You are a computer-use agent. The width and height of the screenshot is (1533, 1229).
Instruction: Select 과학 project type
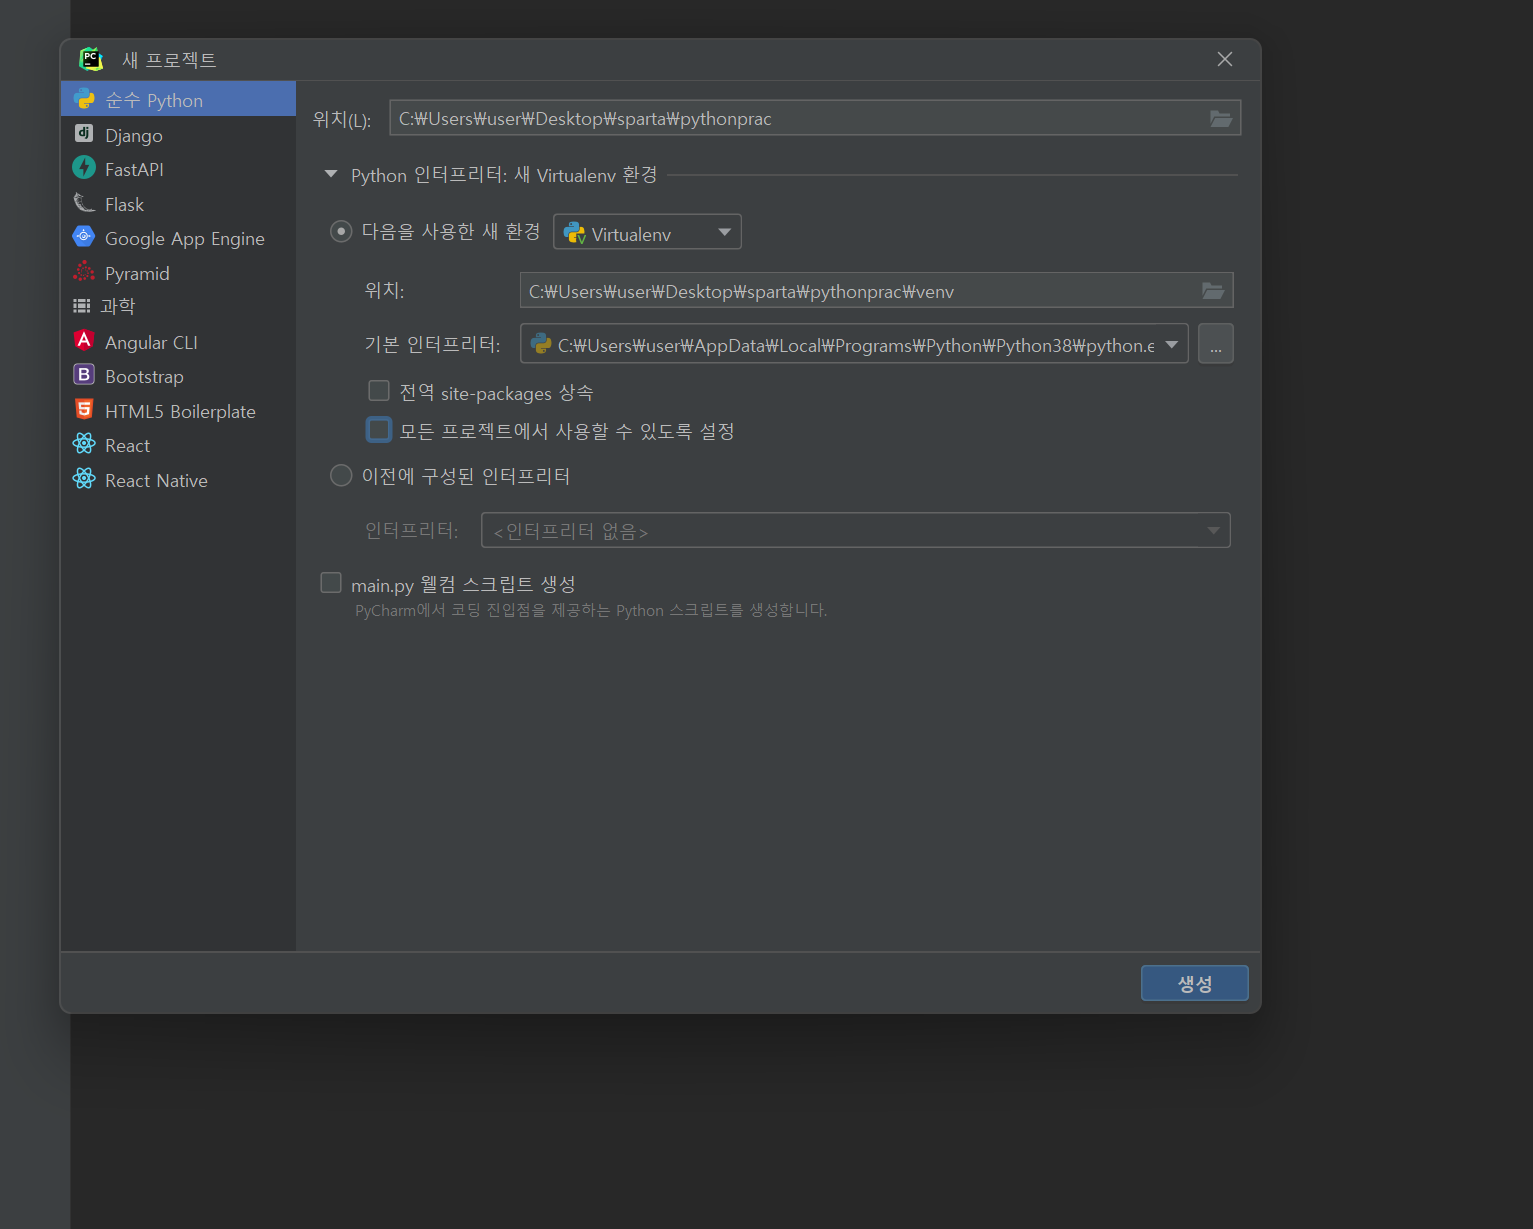click(179, 306)
